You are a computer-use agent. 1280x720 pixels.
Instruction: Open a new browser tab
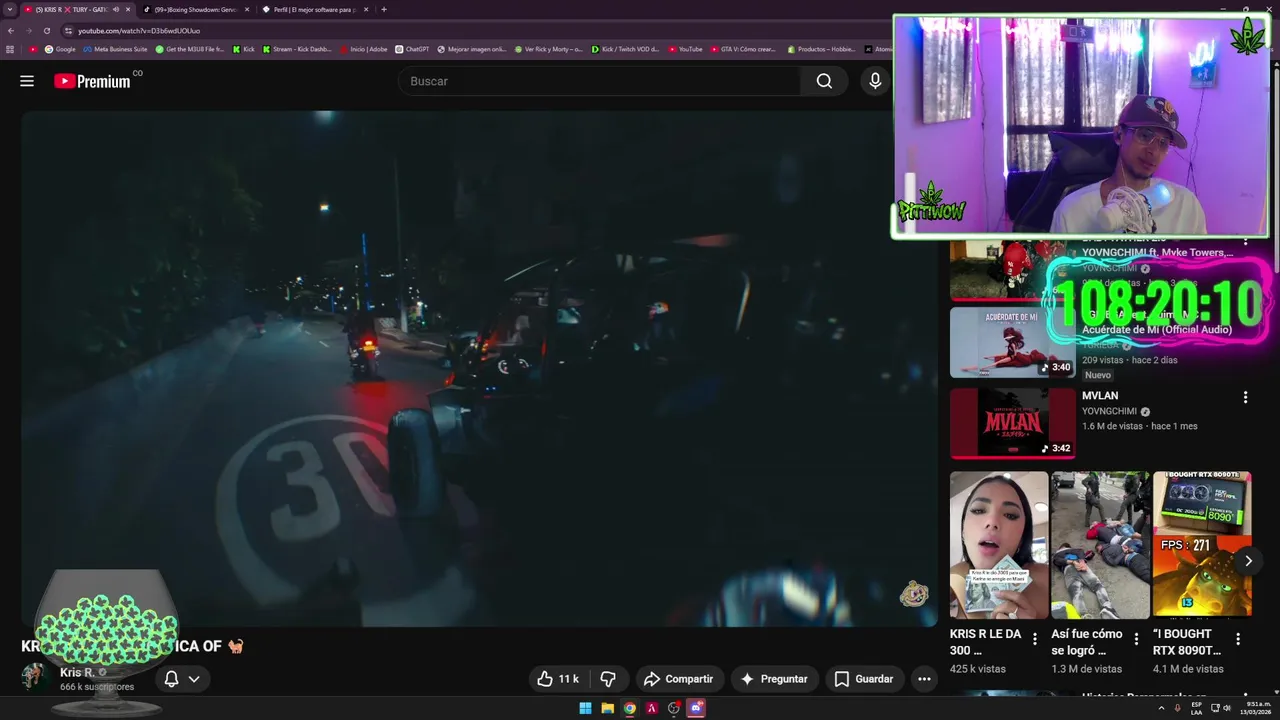click(384, 9)
